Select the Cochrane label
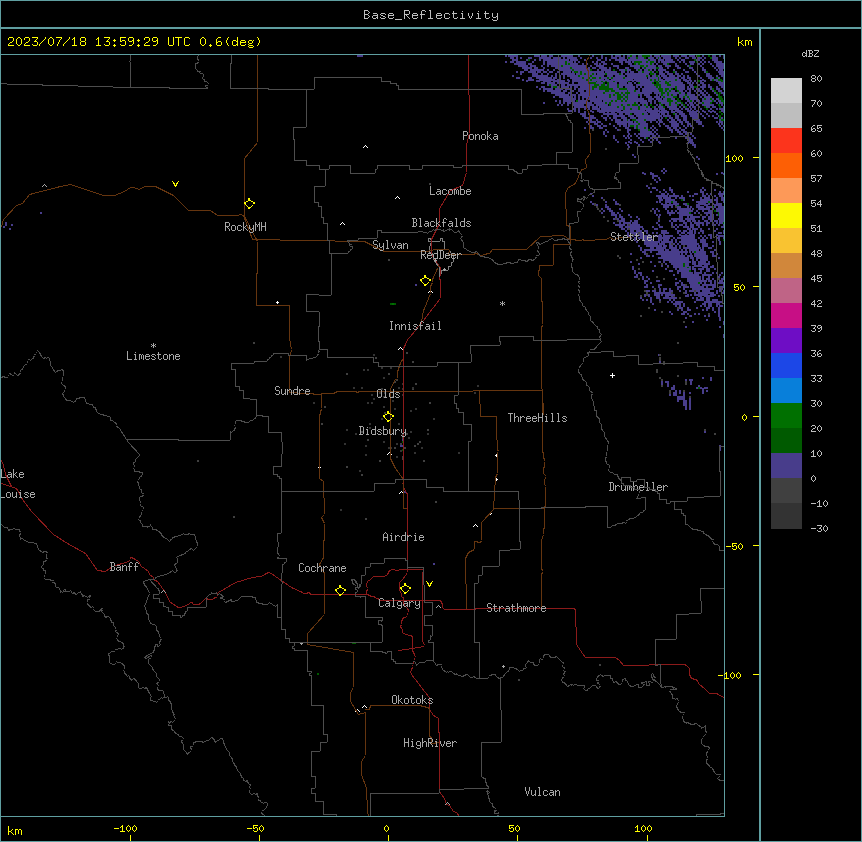The image size is (862, 842). pos(322,568)
